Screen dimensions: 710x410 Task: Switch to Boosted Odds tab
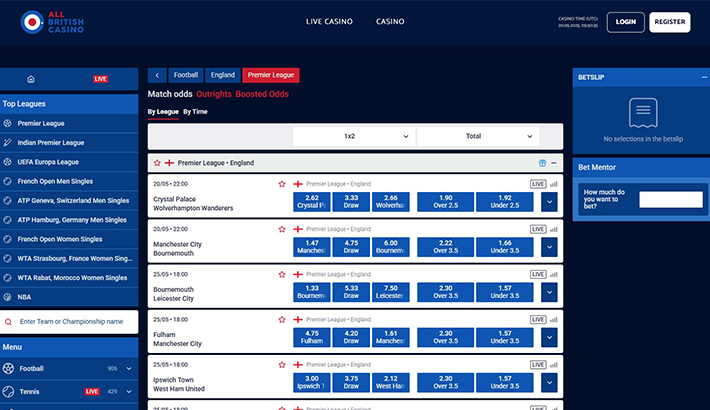(x=262, y=94)
